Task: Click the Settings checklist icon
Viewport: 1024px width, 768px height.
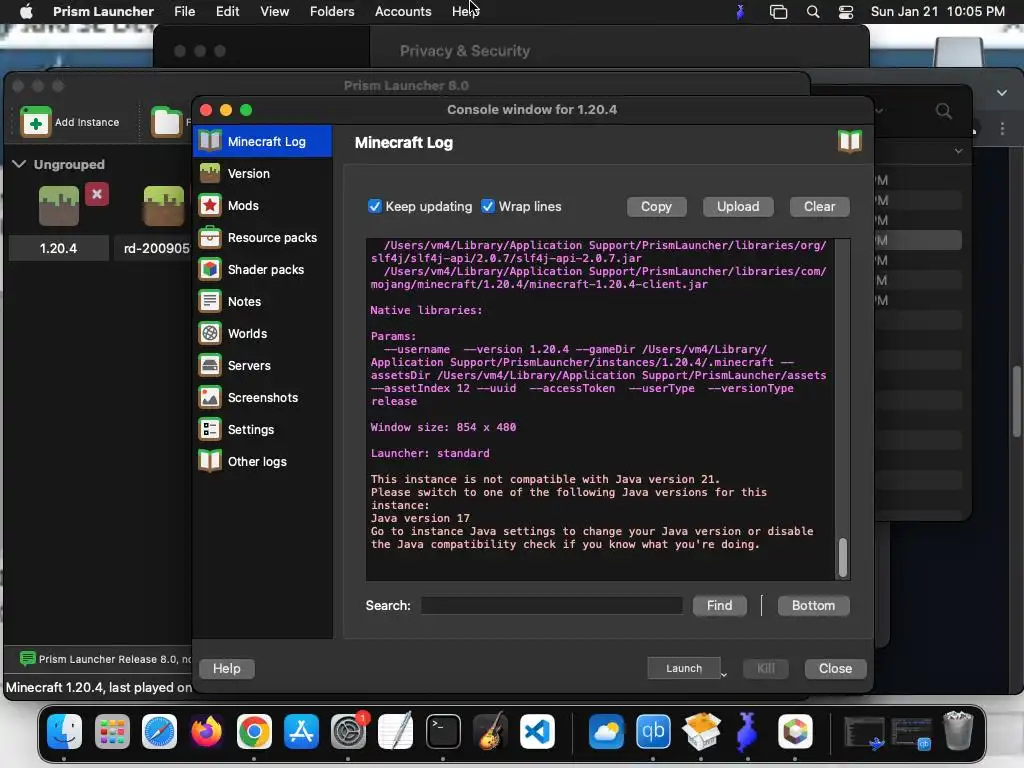Action: (x=210, y=429)
